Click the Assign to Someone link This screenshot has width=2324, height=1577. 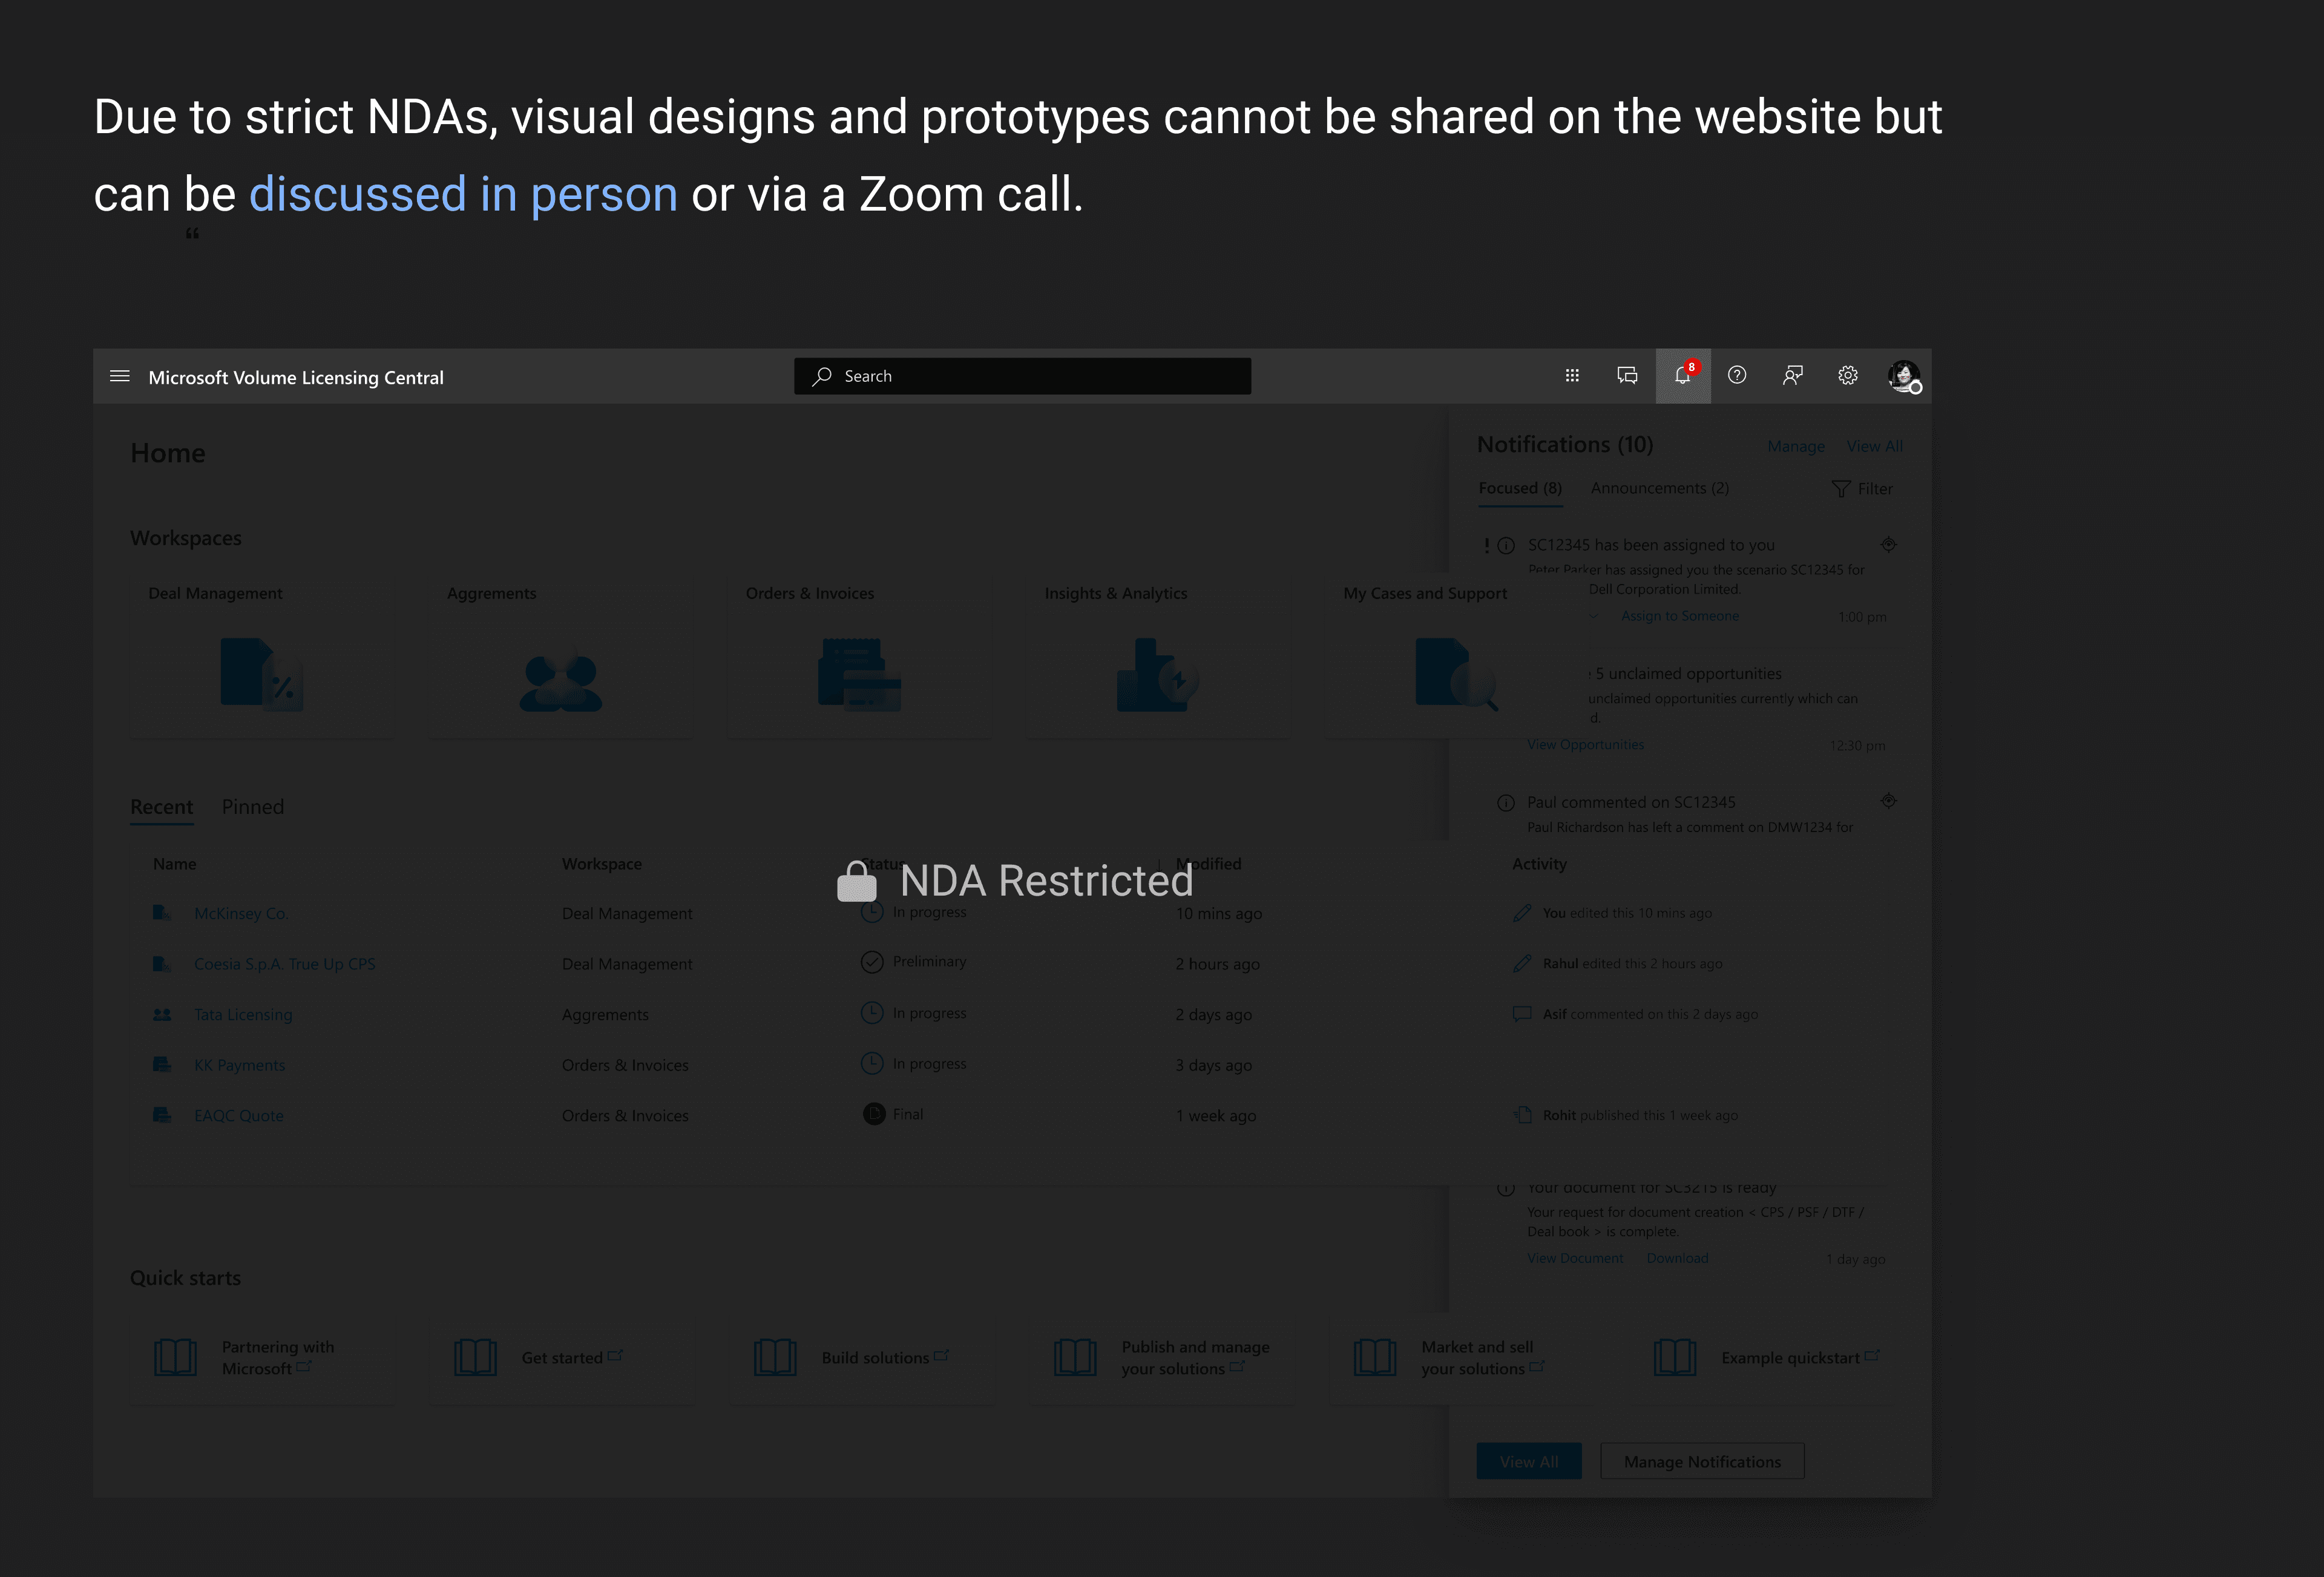coord(1680,616)
